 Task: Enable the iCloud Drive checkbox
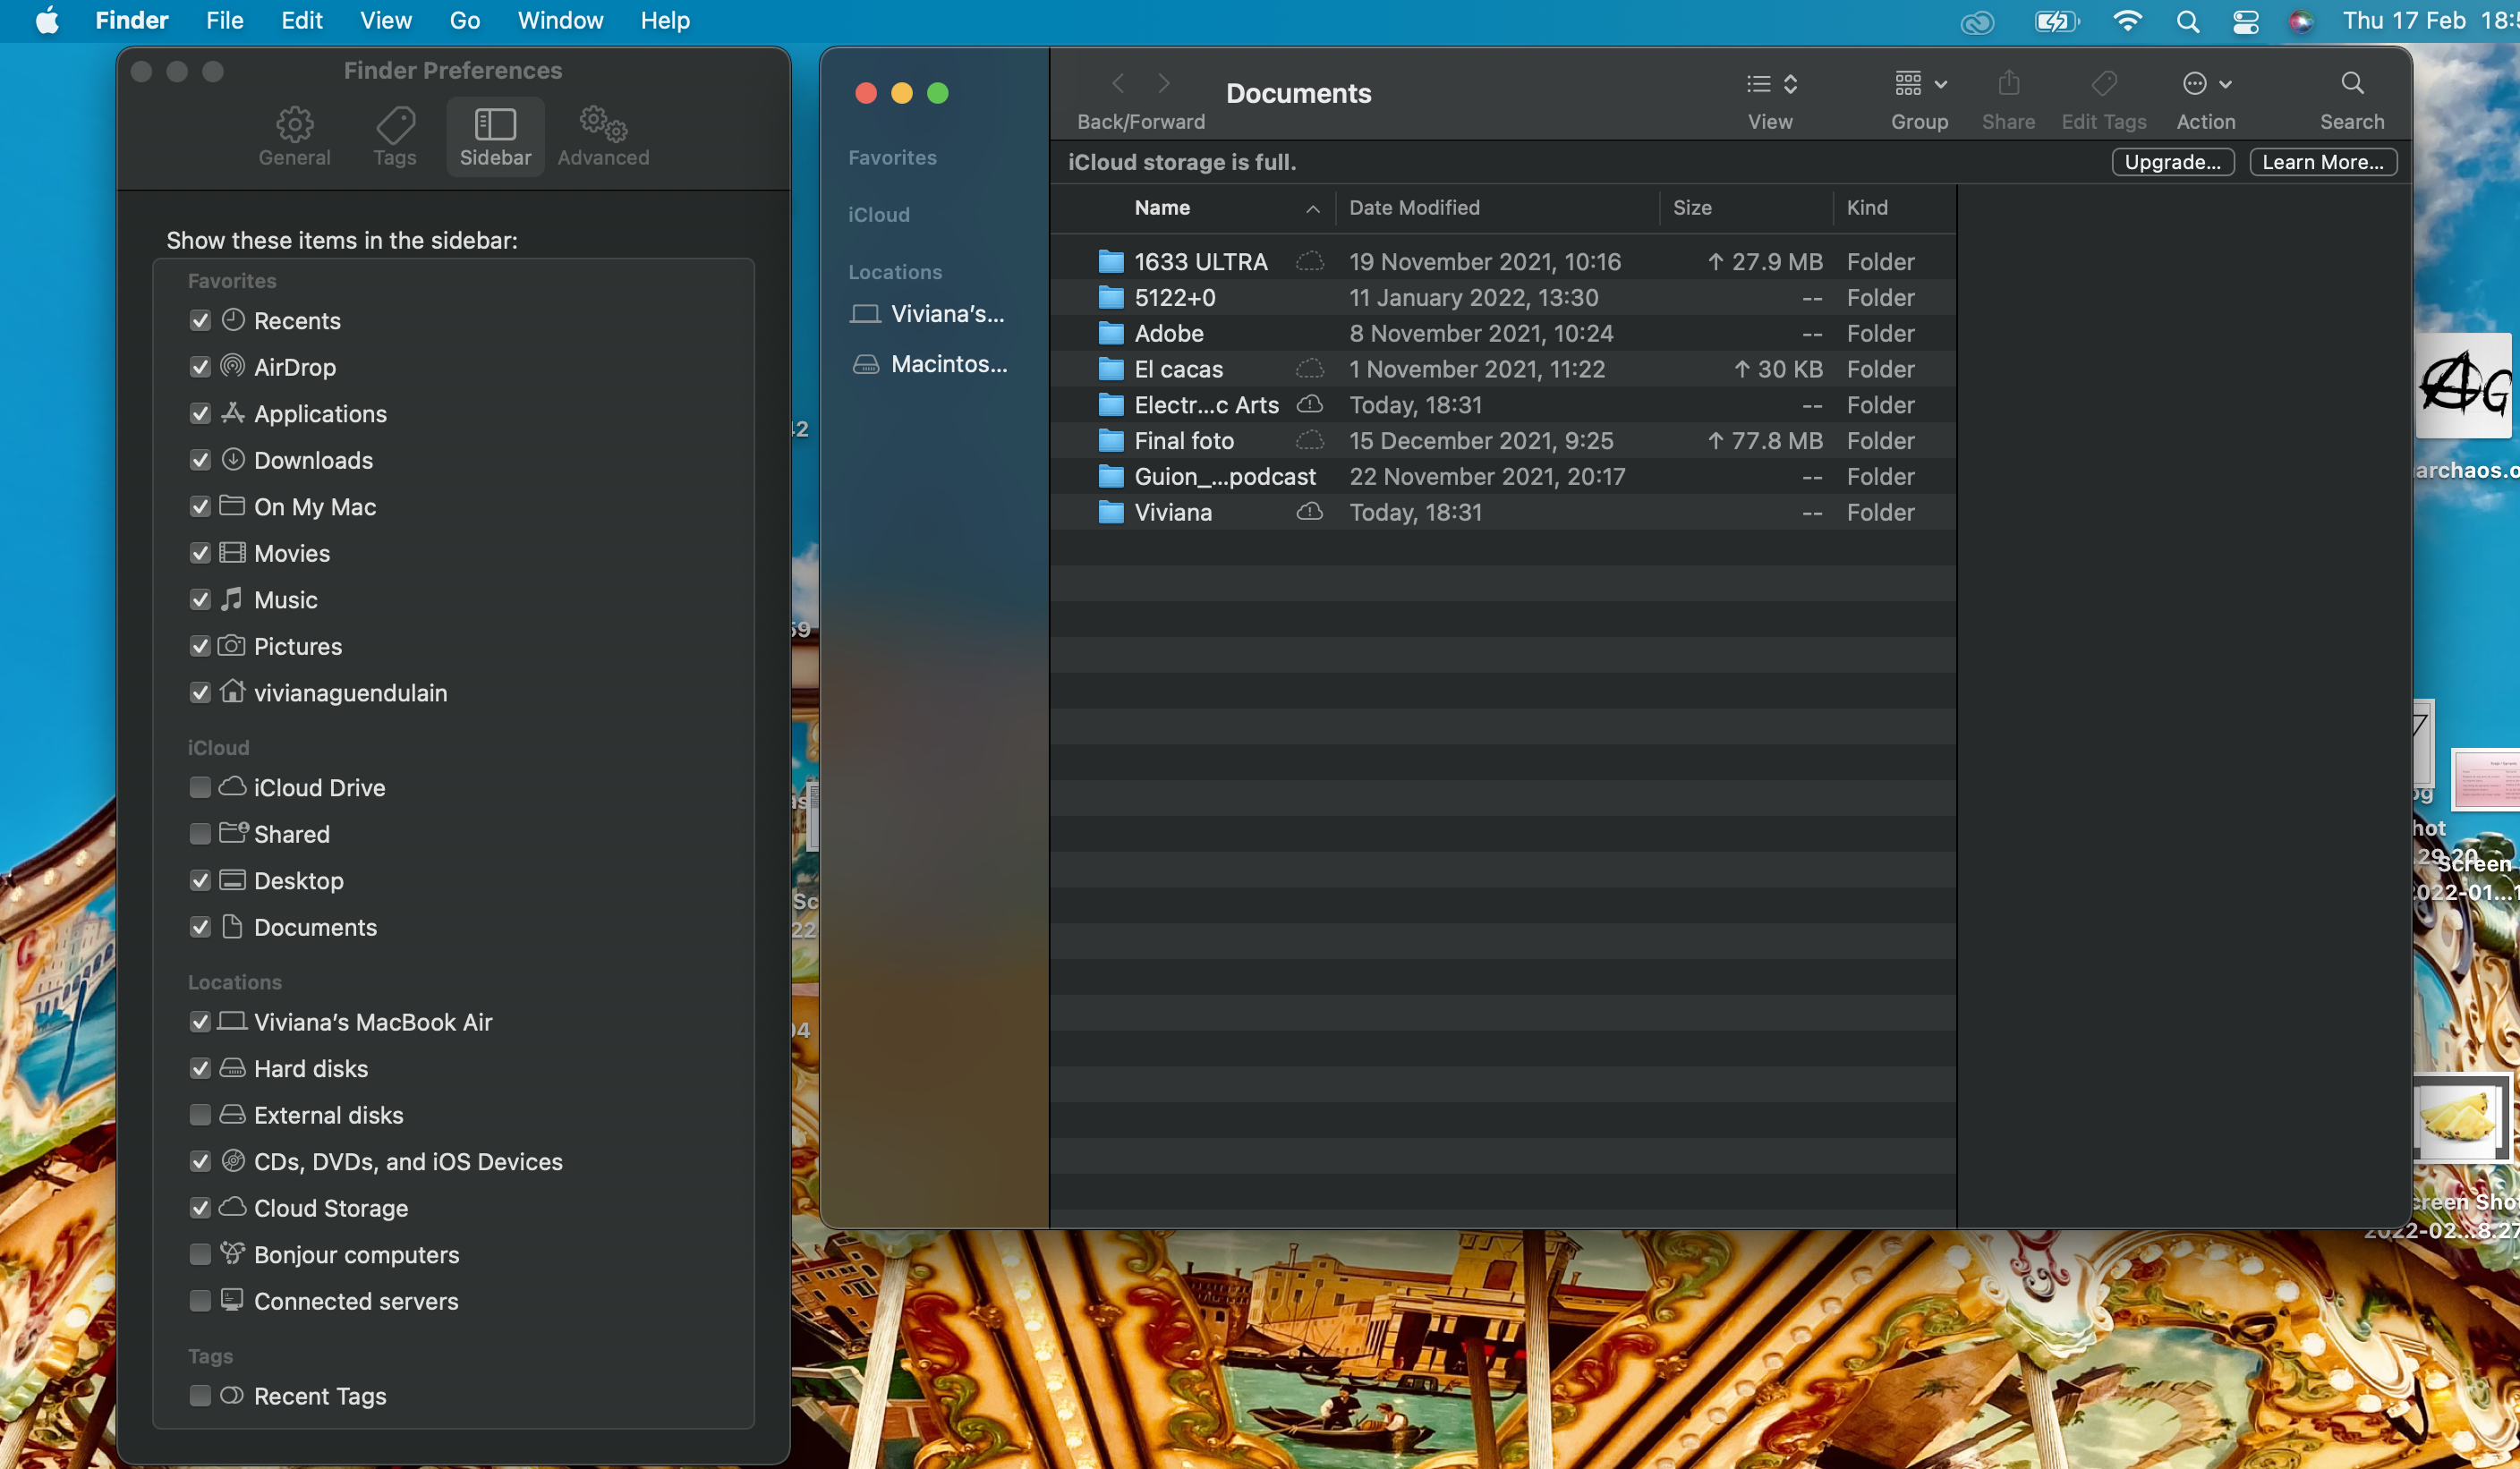200,788
